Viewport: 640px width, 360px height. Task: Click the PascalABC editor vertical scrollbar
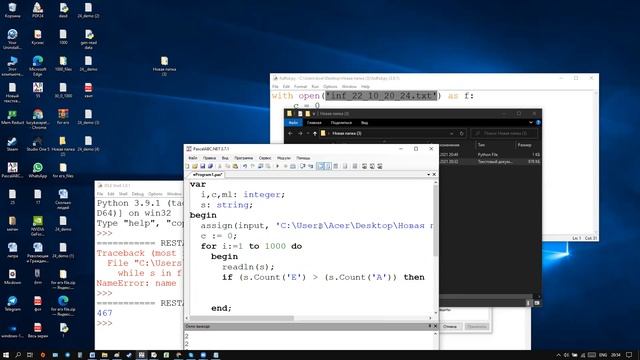click(436, 220)
